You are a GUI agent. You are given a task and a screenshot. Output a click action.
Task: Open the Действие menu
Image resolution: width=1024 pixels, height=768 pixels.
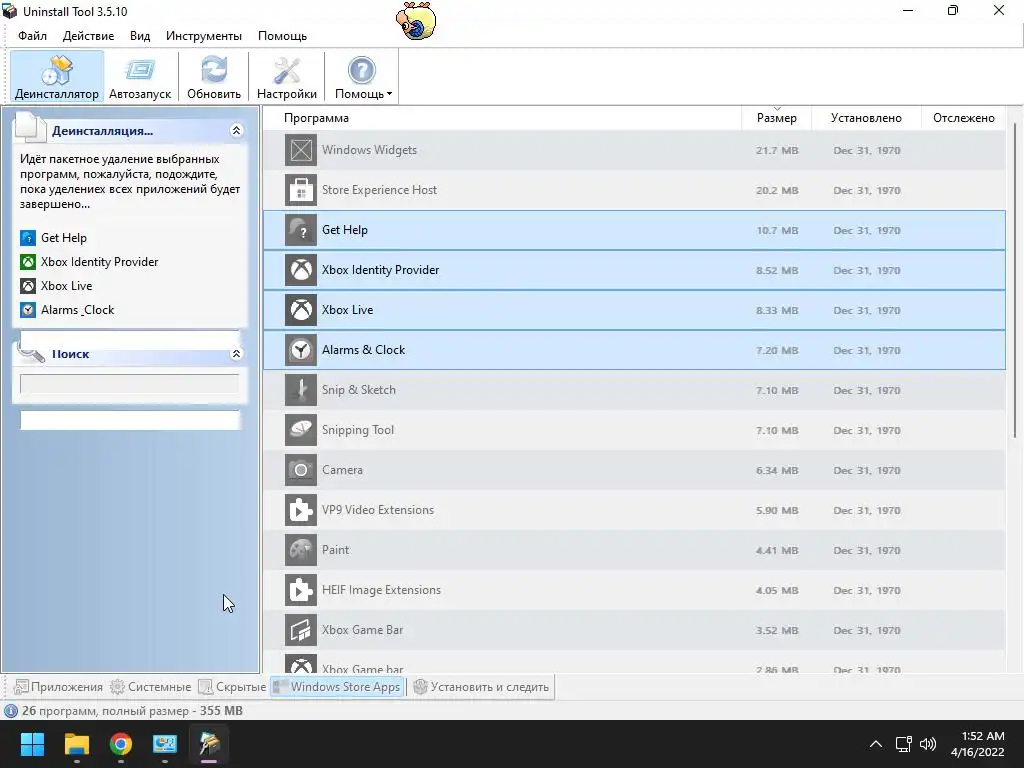click(88, 36)
